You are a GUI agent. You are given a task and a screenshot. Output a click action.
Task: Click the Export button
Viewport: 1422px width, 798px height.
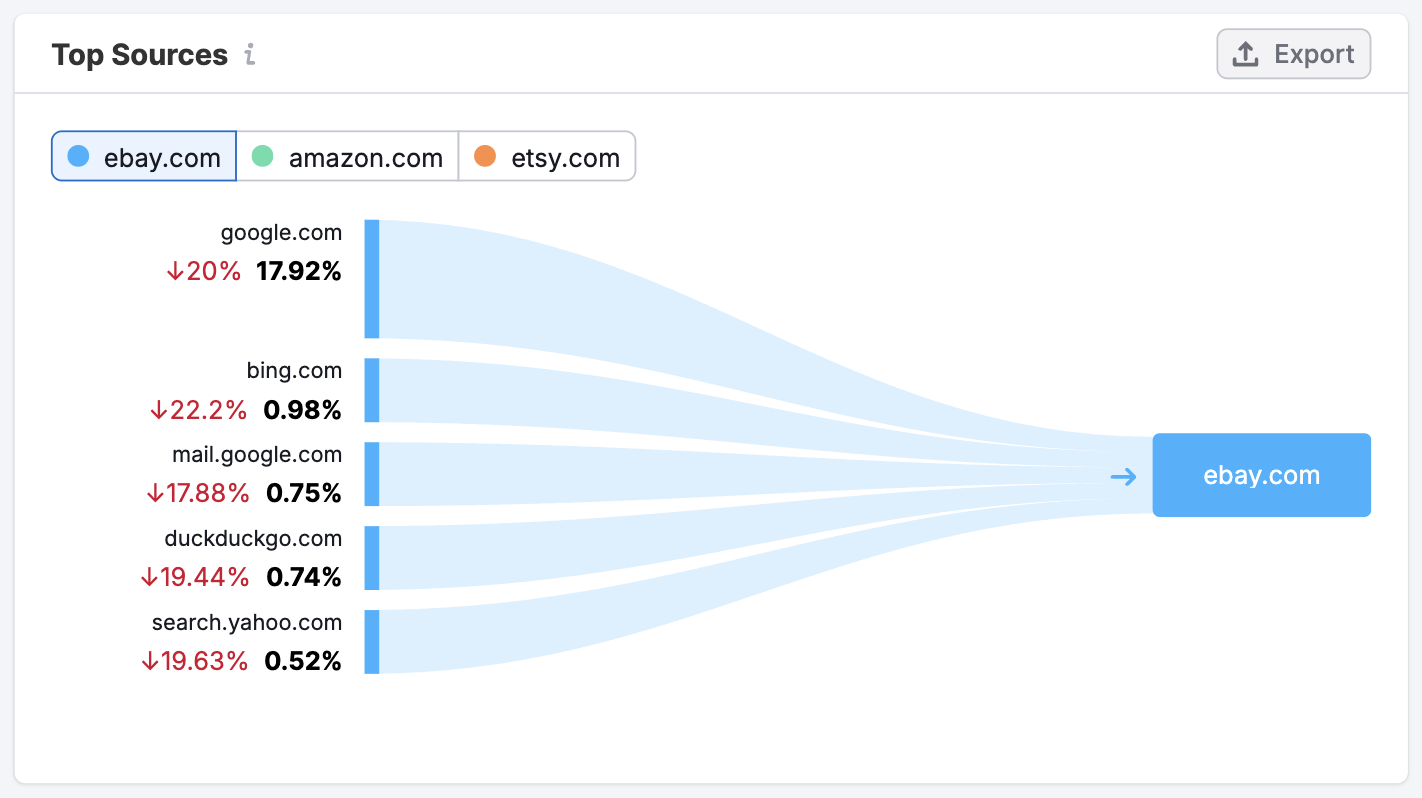tap(1293, 54)
